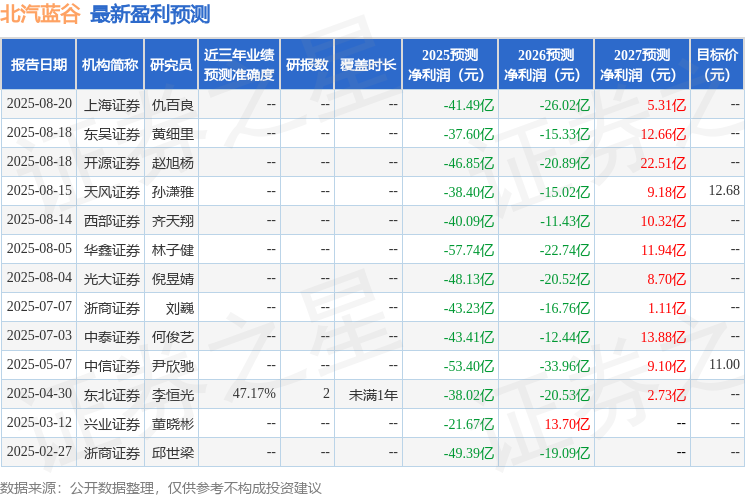Screen dimensions: 745x497
Task: Click the target price 12.68
Action: click(724, 191)
